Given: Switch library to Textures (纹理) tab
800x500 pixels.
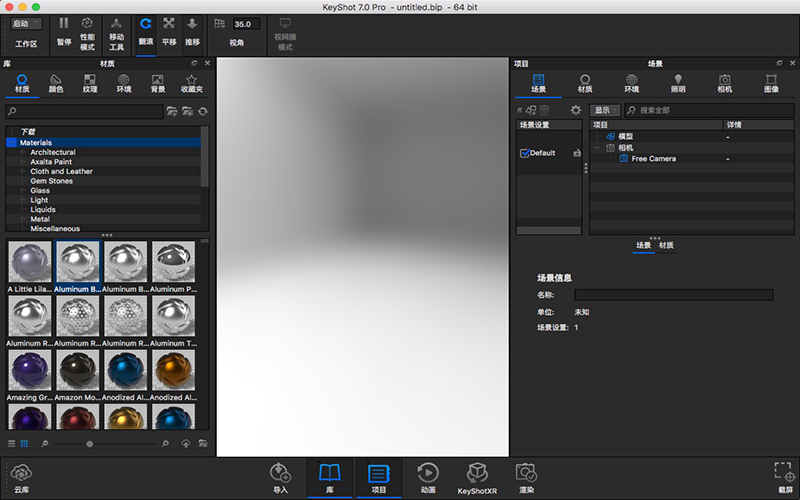Looking at the screenshot, I should pyautogui.click(x=90, y=84).
